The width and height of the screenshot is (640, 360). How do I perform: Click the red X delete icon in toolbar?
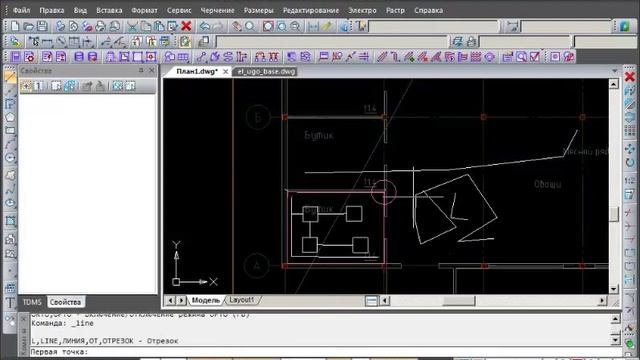tap(186, 26)
